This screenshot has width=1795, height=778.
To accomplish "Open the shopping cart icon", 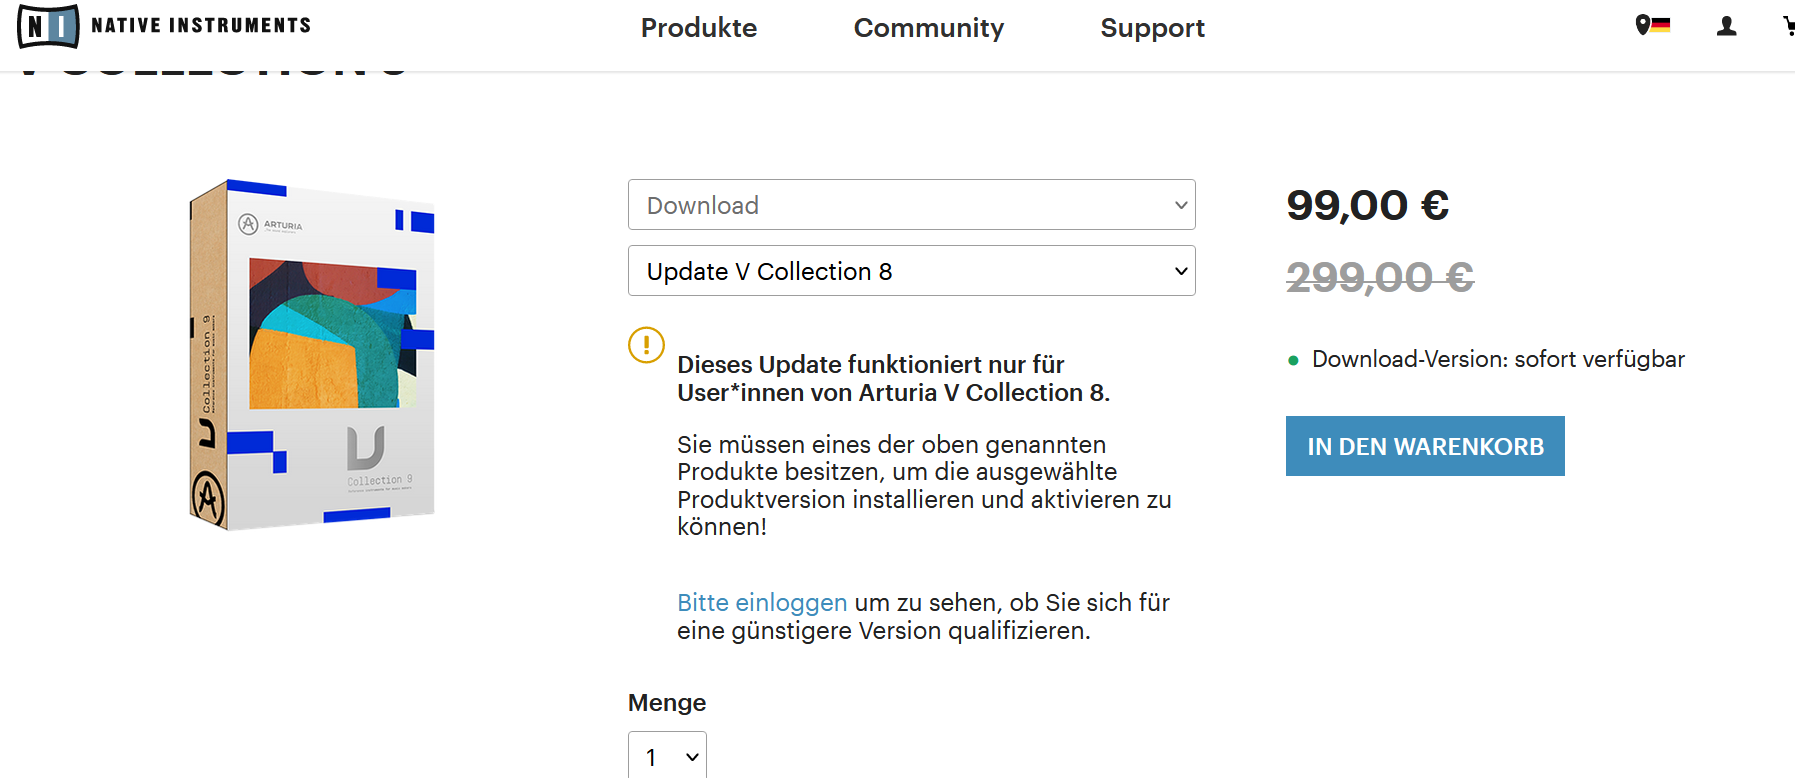I will coord(1788,26).
